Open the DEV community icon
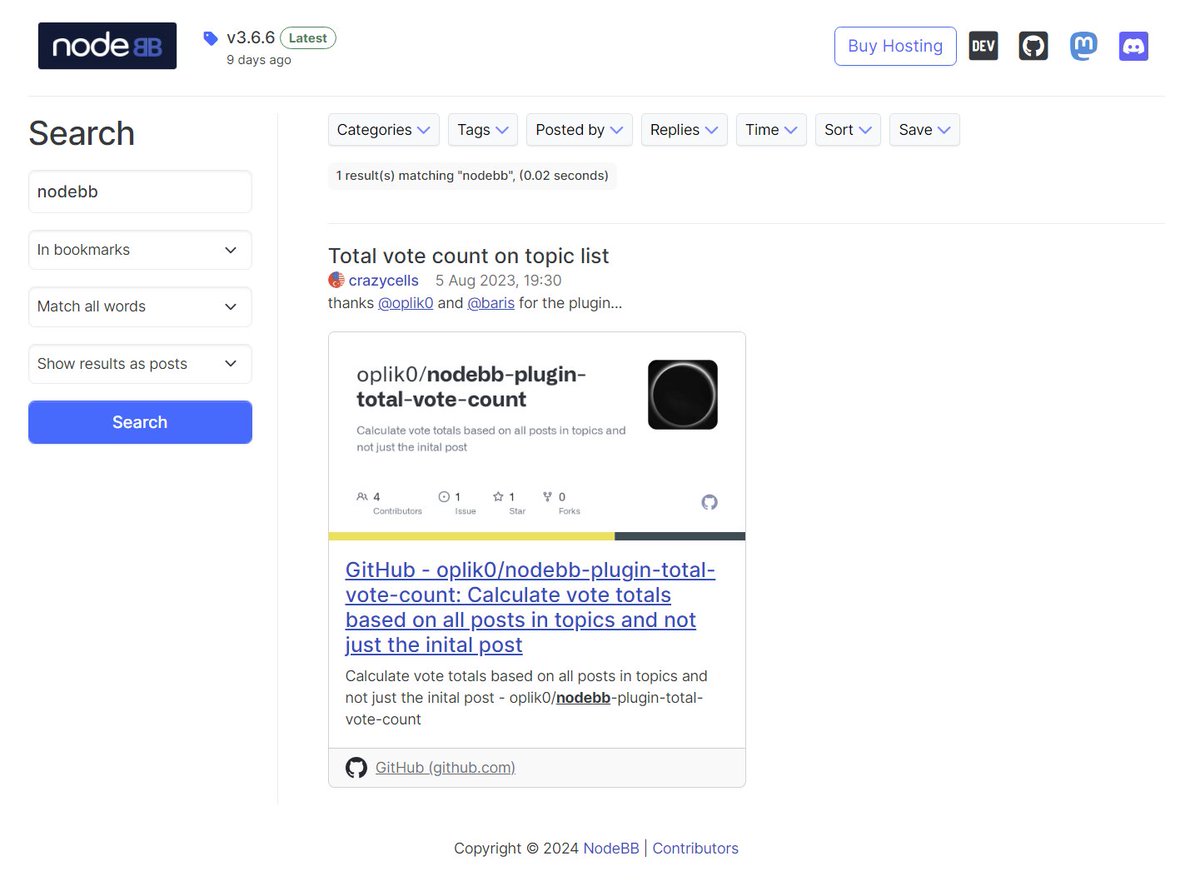1200x896 pixels. point(984,46)
